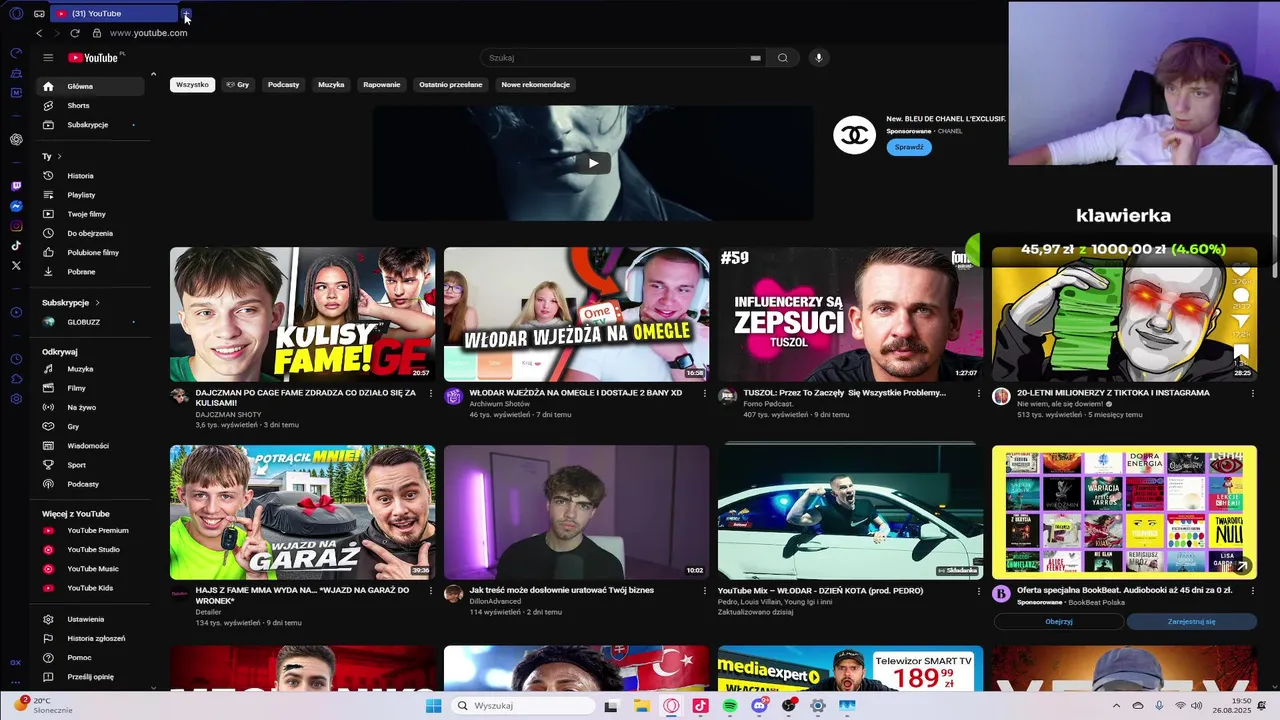Open the YouTube Premium link
Image resolution: width=1280 pixels, height=720 pixels.
90,531
